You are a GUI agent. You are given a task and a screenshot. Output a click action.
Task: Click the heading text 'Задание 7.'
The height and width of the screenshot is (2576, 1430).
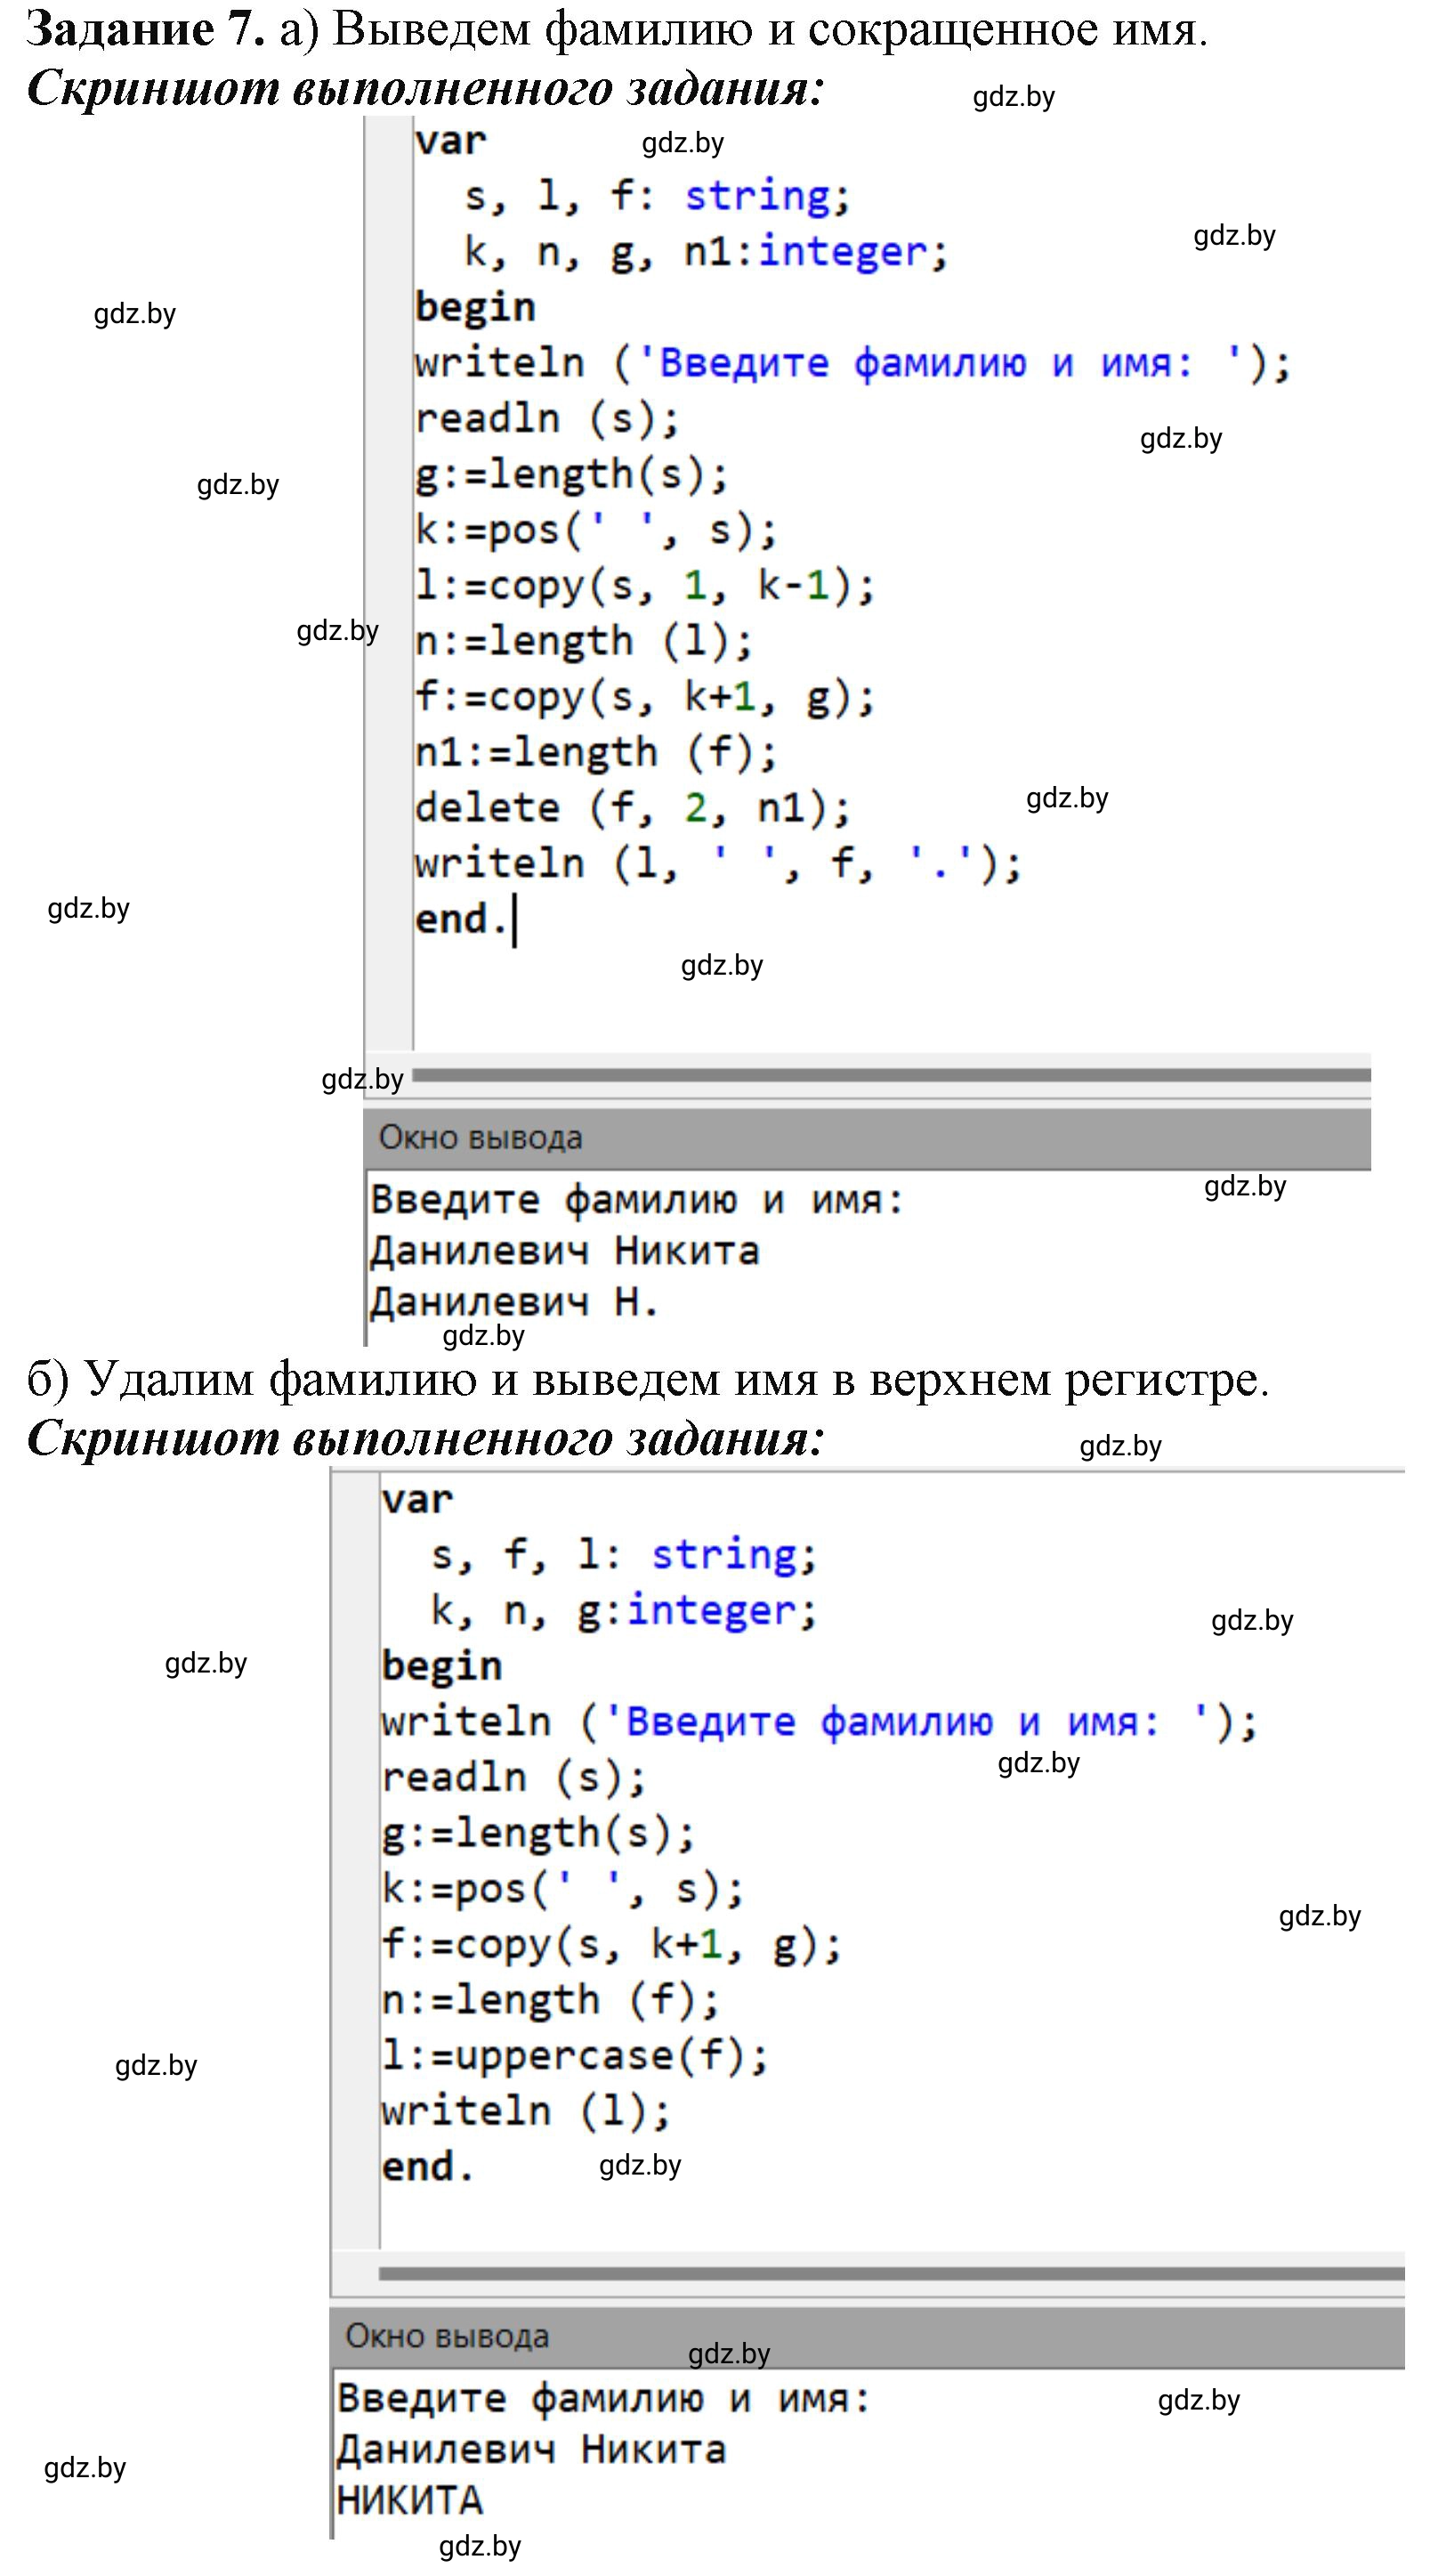pos(146,30)
